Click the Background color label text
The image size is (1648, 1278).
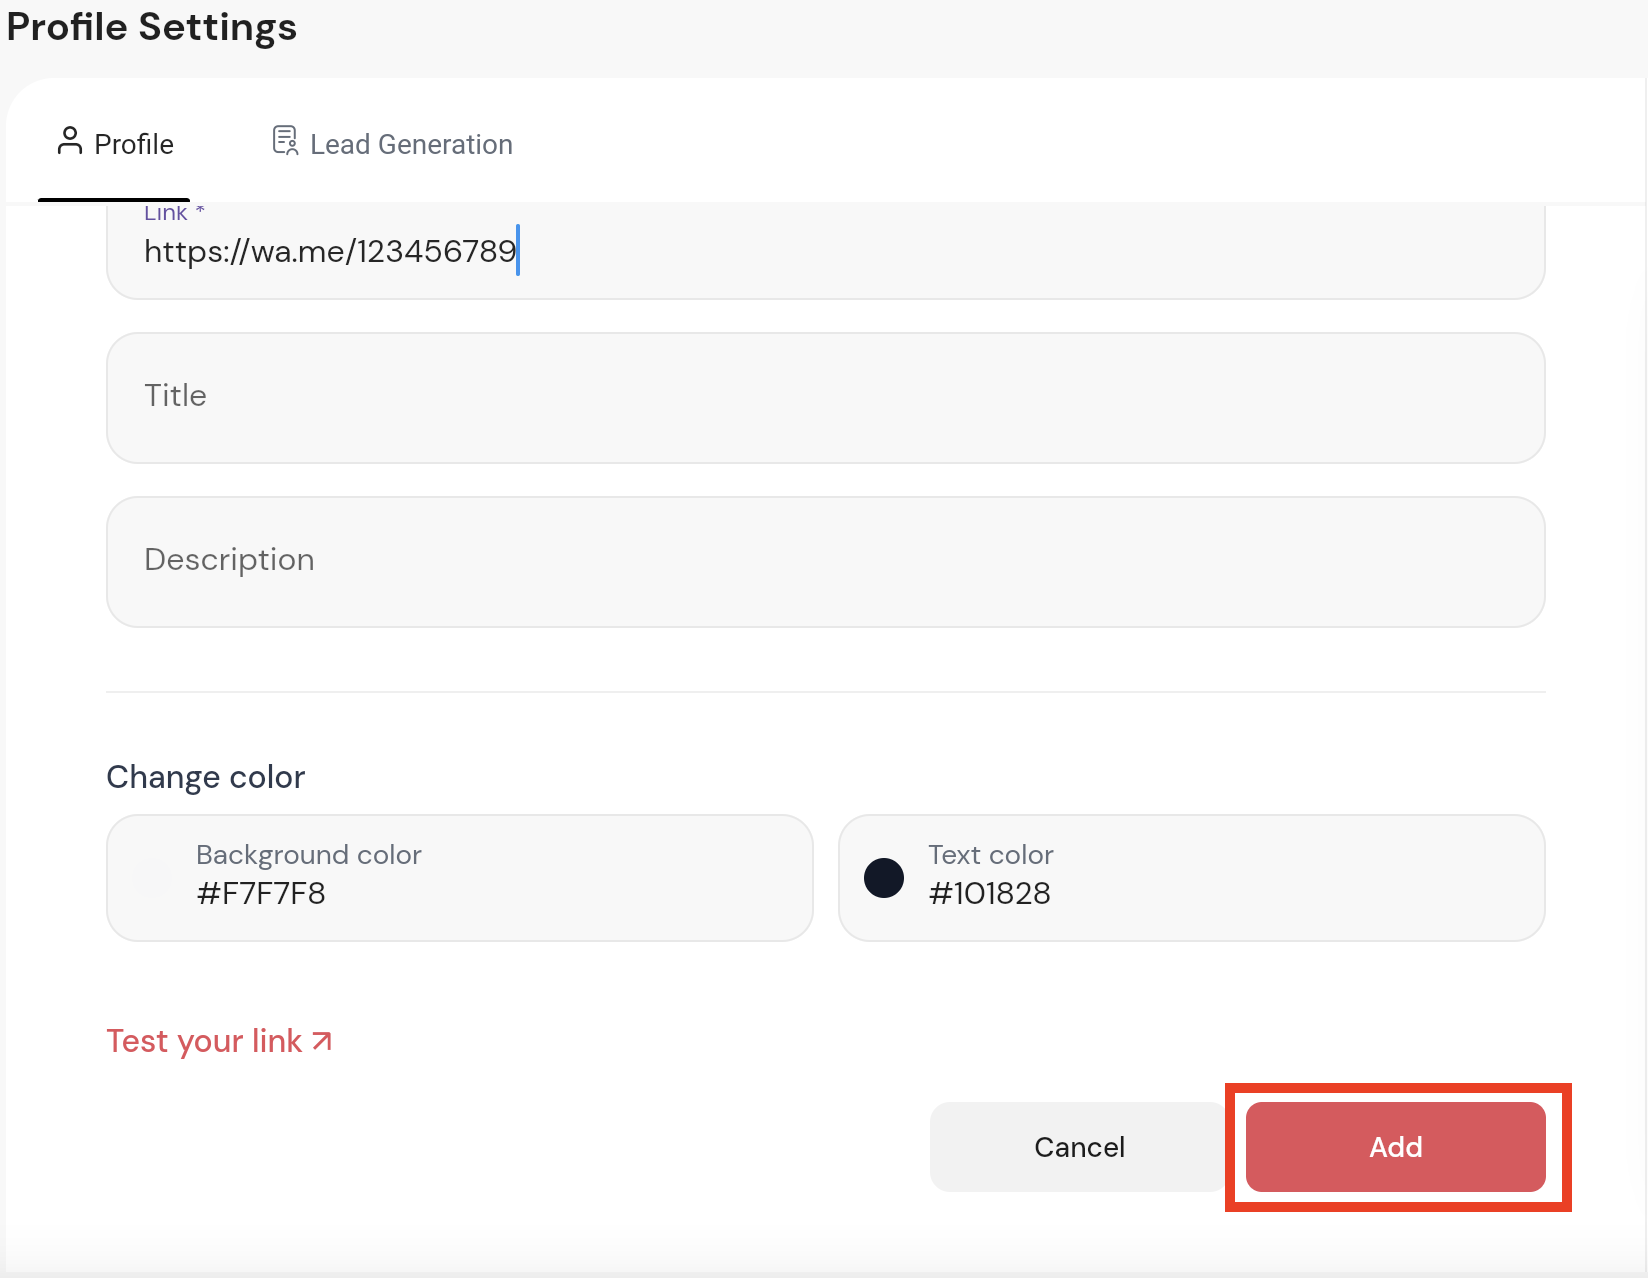[x=308, y=855]
